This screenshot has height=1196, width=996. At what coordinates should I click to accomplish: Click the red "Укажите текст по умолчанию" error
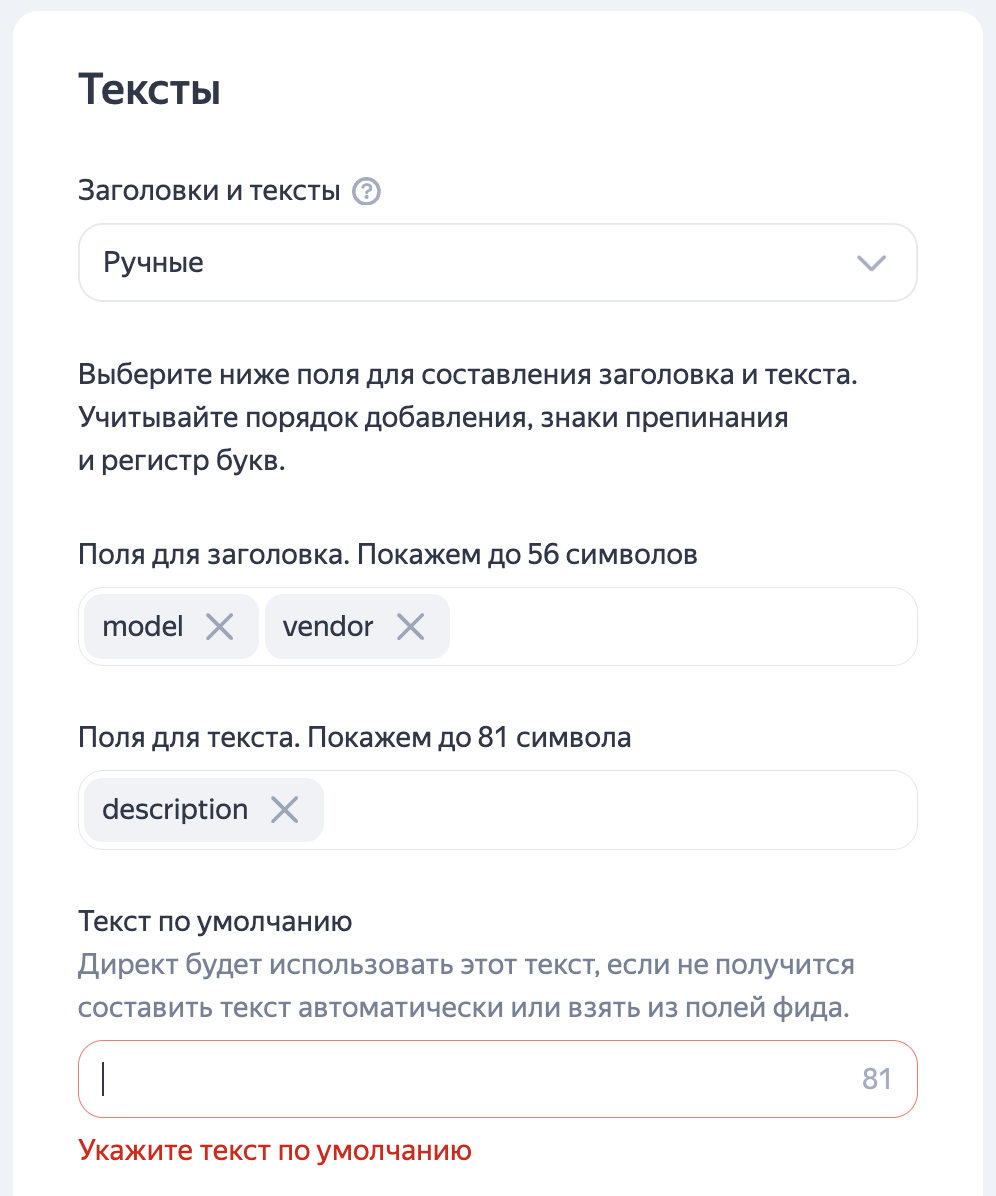[275, 1150]
